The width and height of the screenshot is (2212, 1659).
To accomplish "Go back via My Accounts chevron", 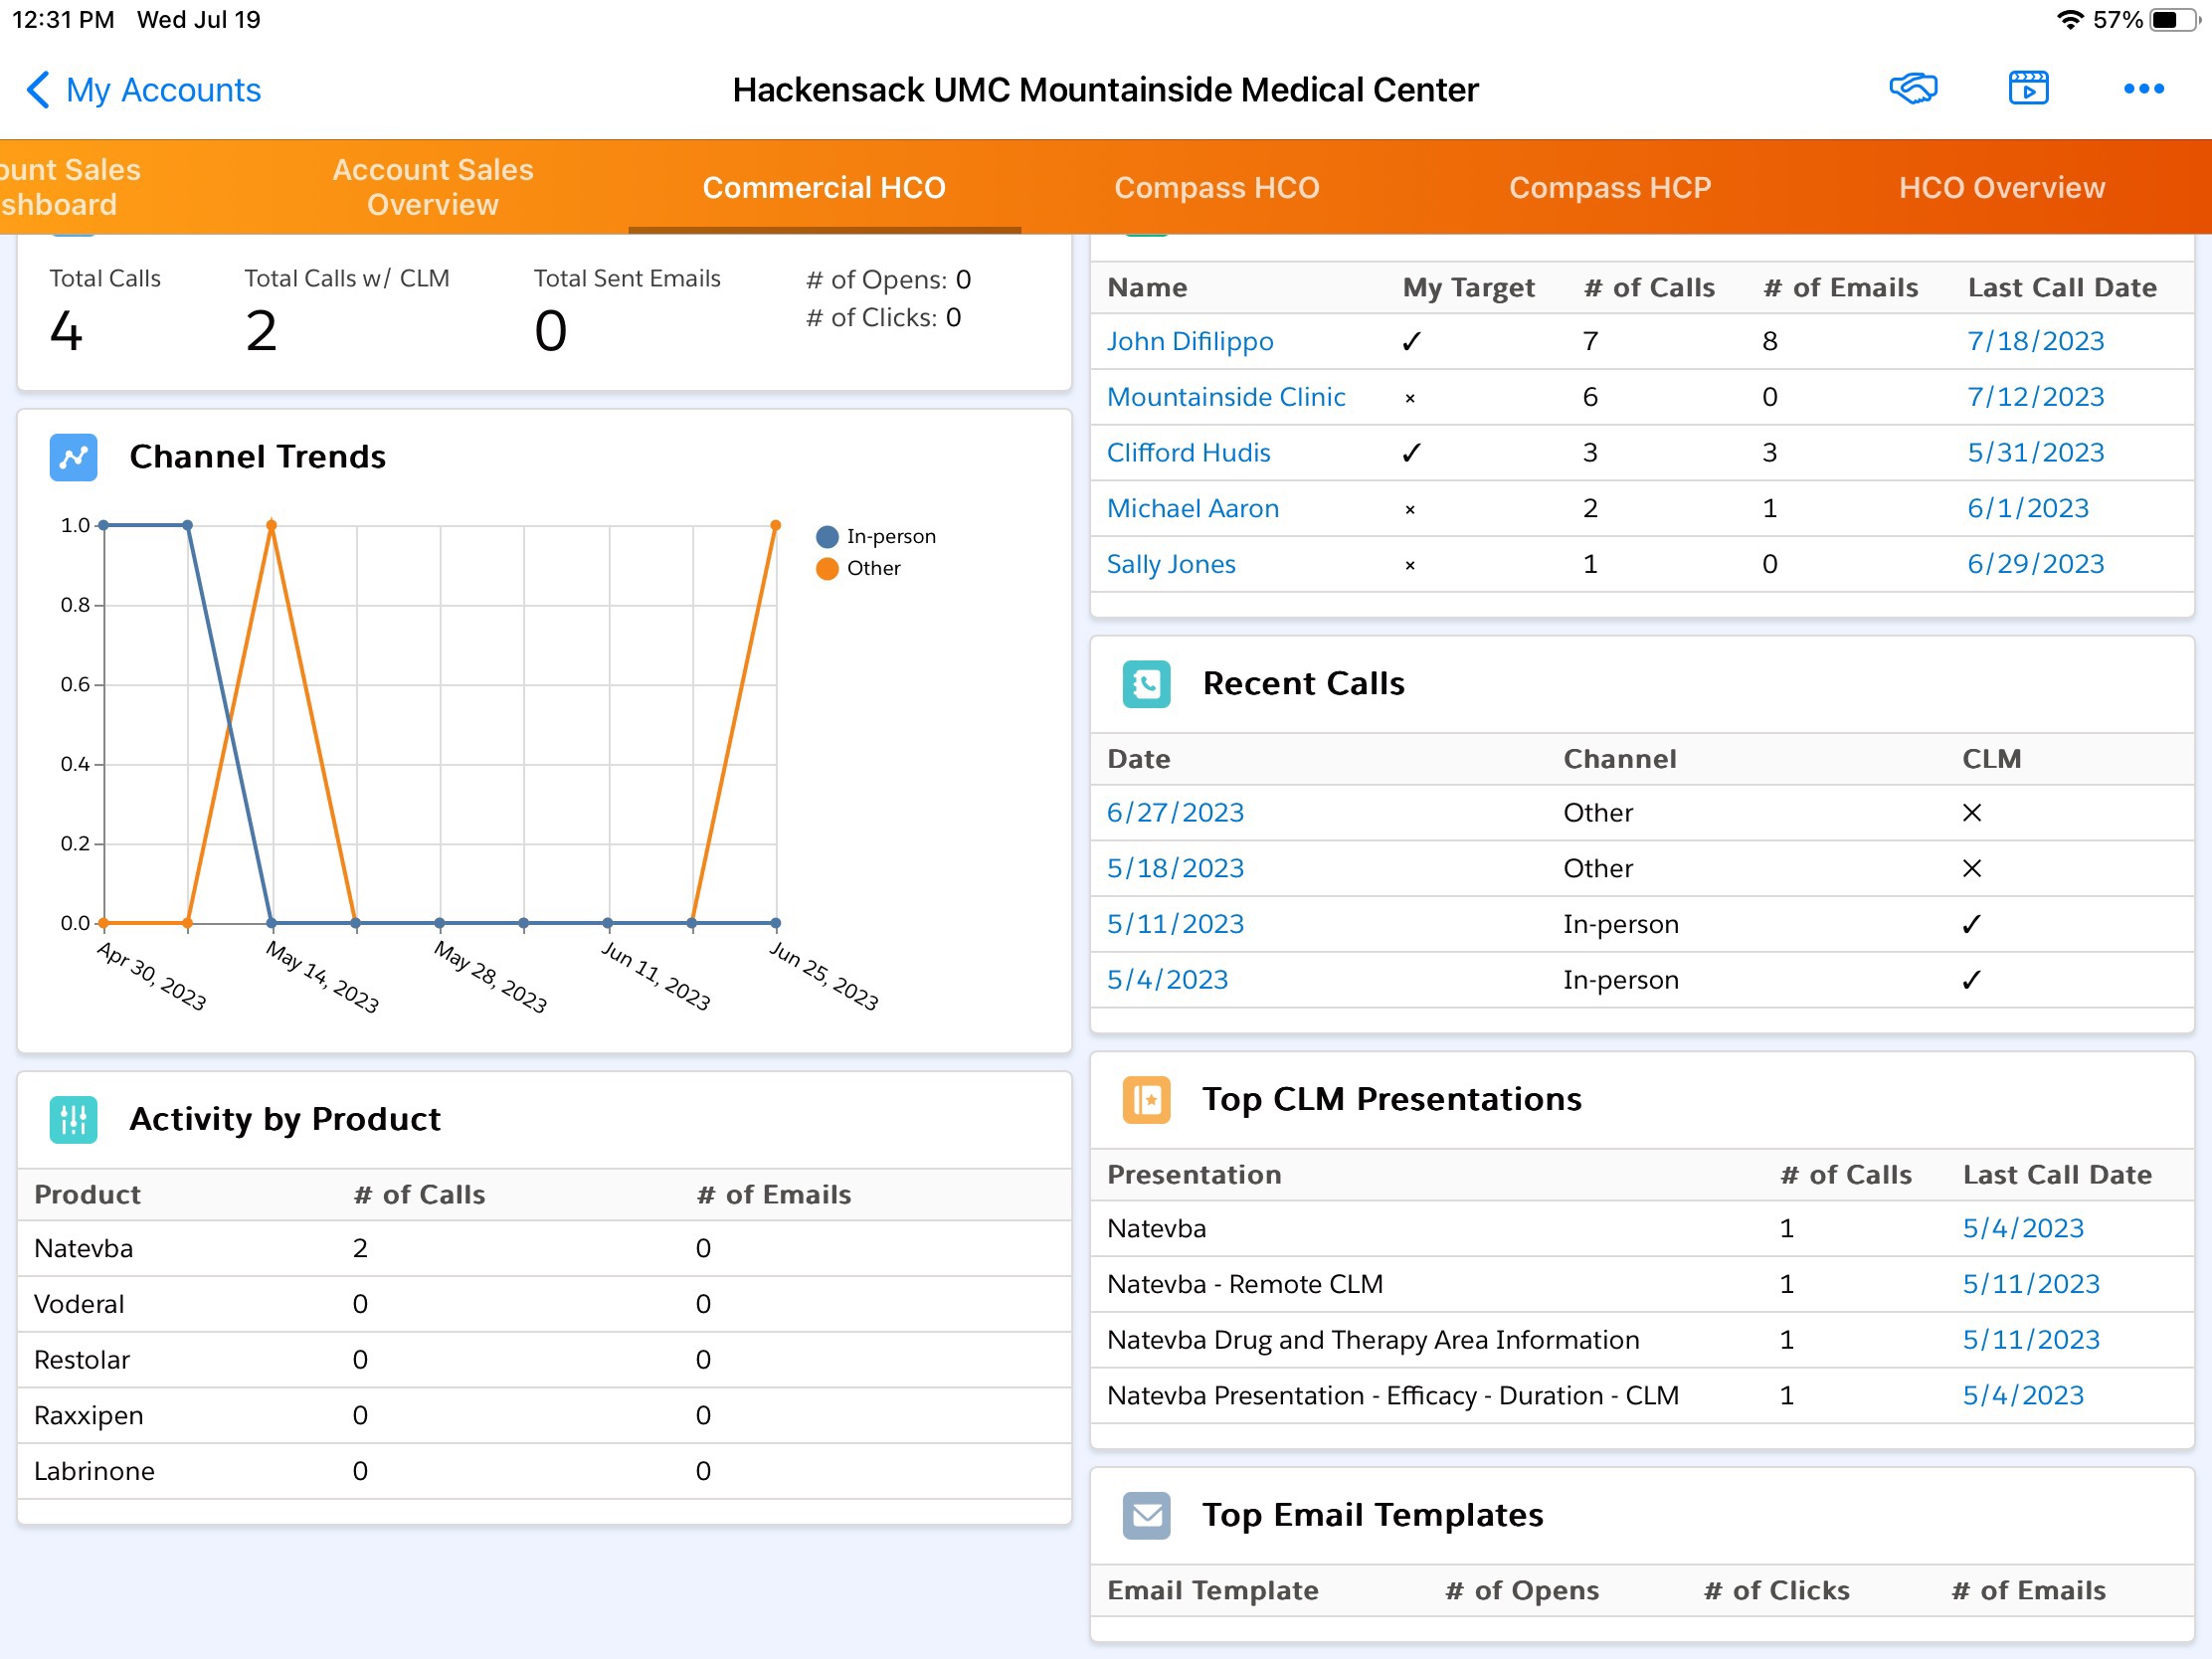I will click(x=38, y=90).
